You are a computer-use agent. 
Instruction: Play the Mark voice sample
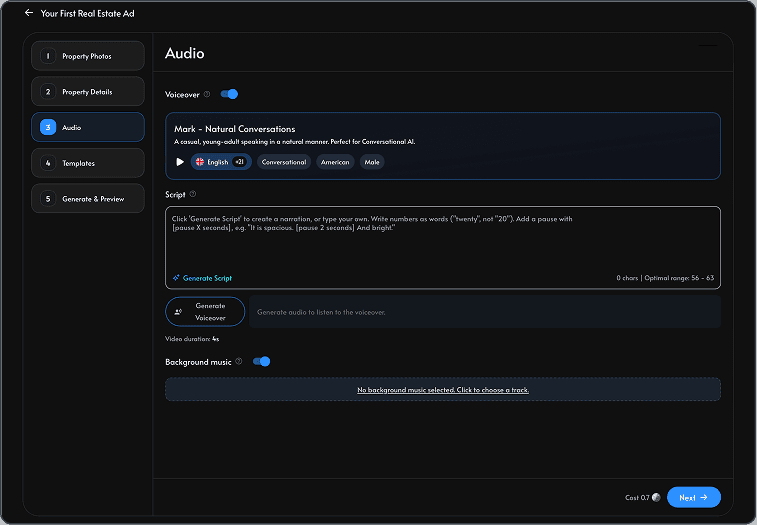pos(180,162)
